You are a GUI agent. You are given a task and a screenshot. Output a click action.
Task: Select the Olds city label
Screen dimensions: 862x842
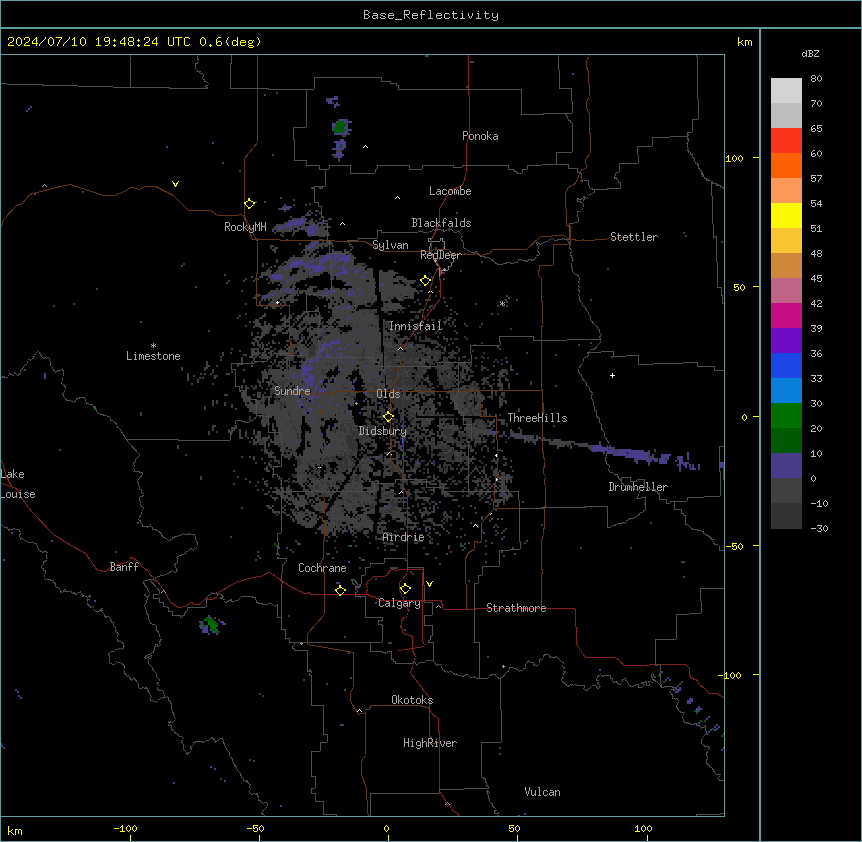[388, 394]
